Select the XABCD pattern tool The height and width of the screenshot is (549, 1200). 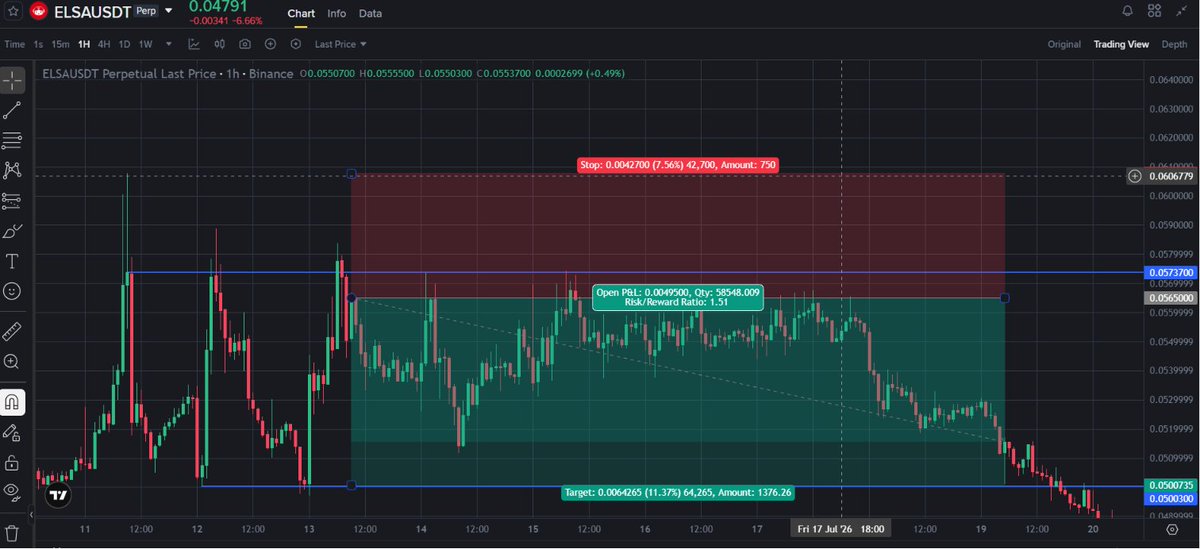(x=12, y=171)
